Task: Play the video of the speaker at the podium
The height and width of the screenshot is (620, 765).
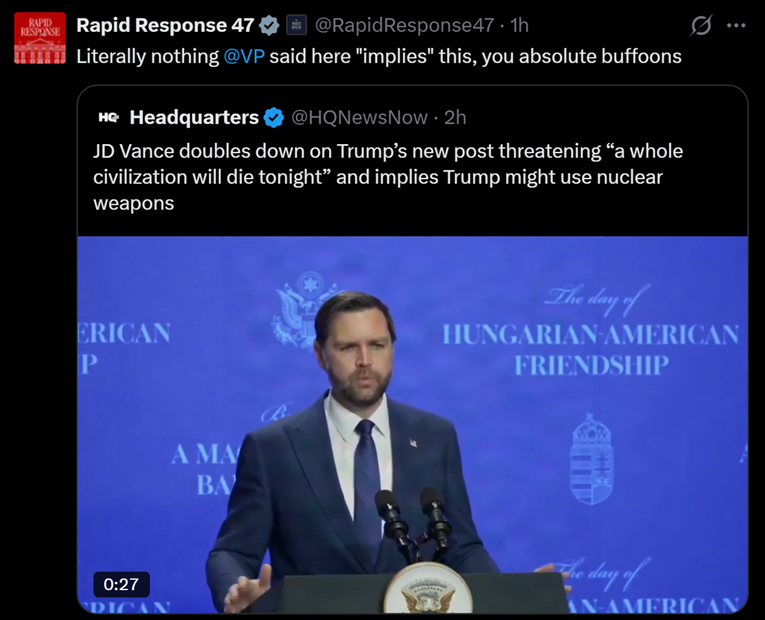Action: tap(412, 424)
